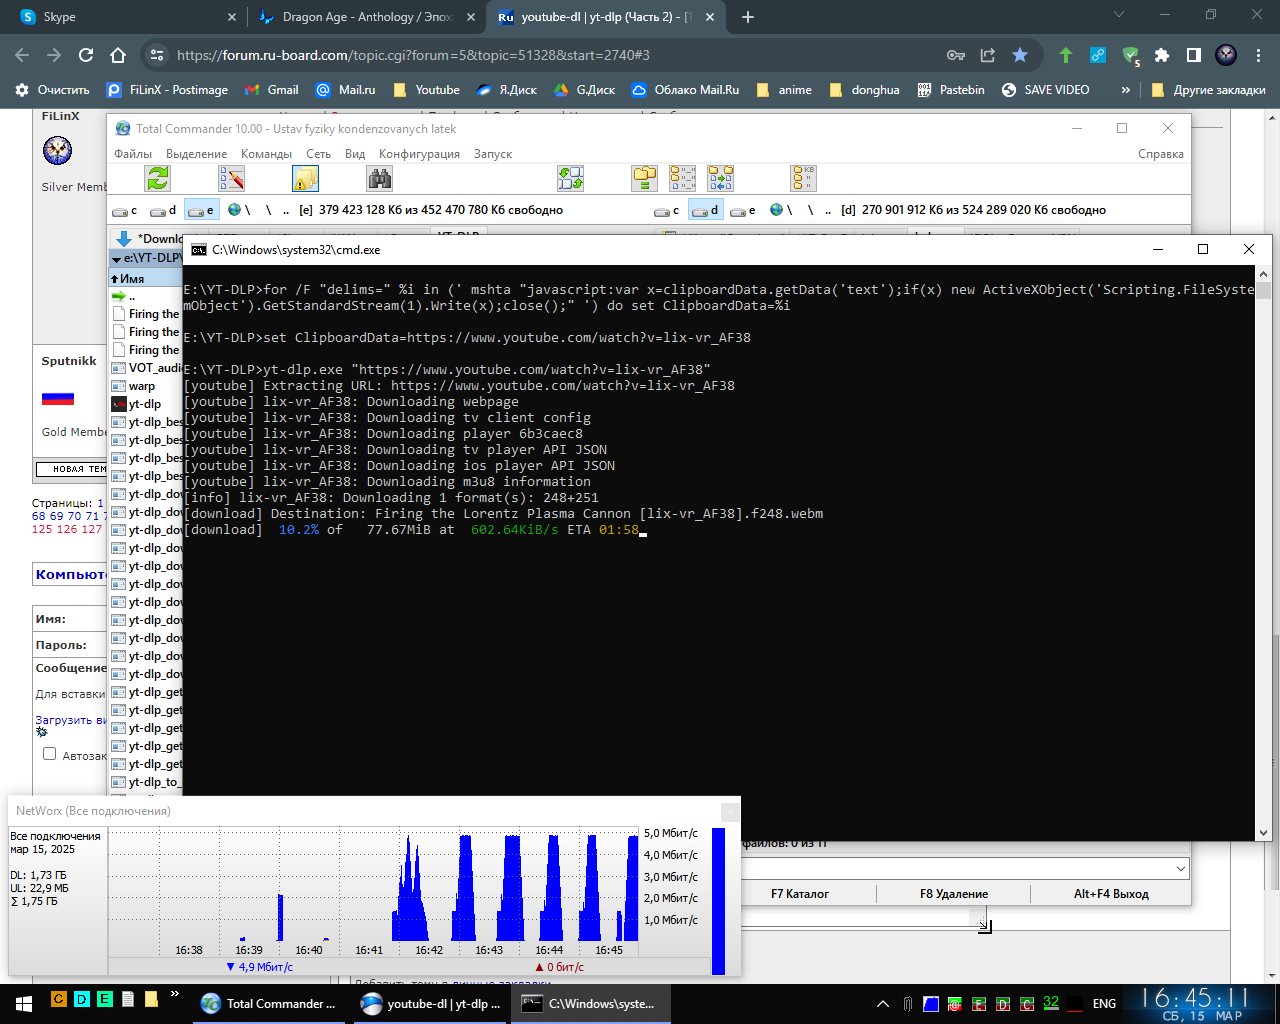
Task: Click the Chrome address bar URL
Action: tap(413, 56)
